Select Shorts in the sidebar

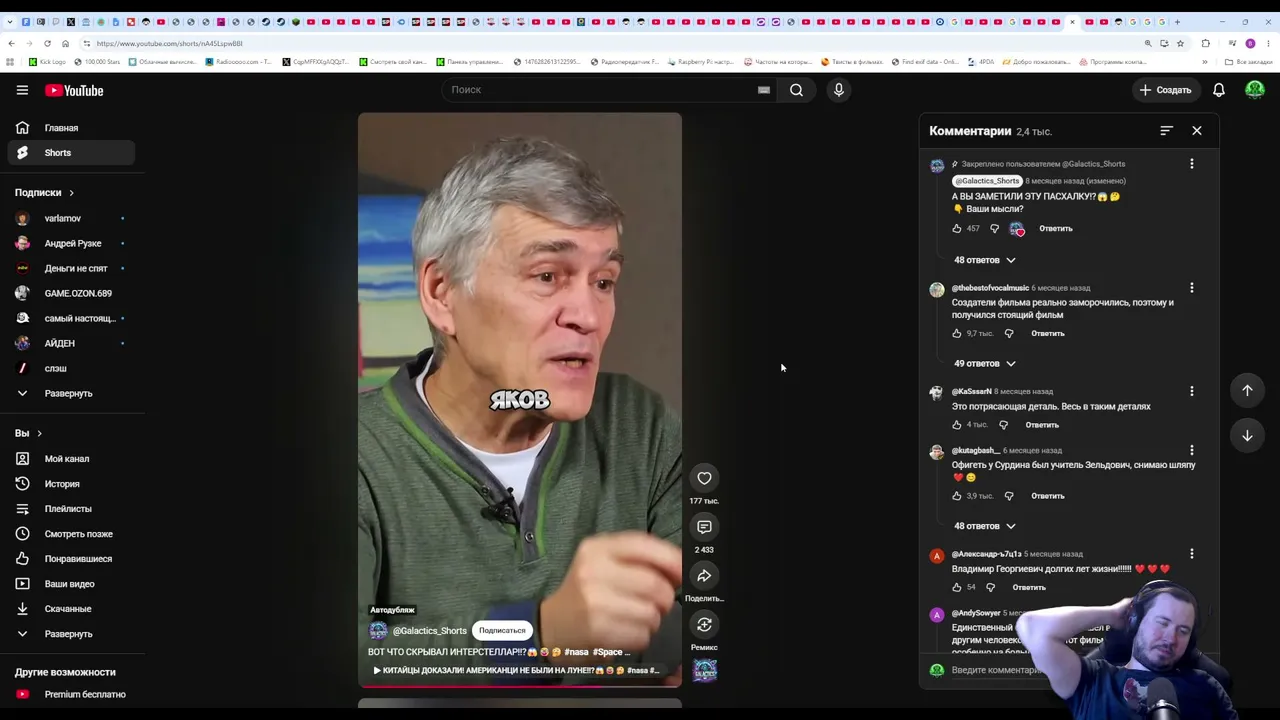click(x=70, y=153)
